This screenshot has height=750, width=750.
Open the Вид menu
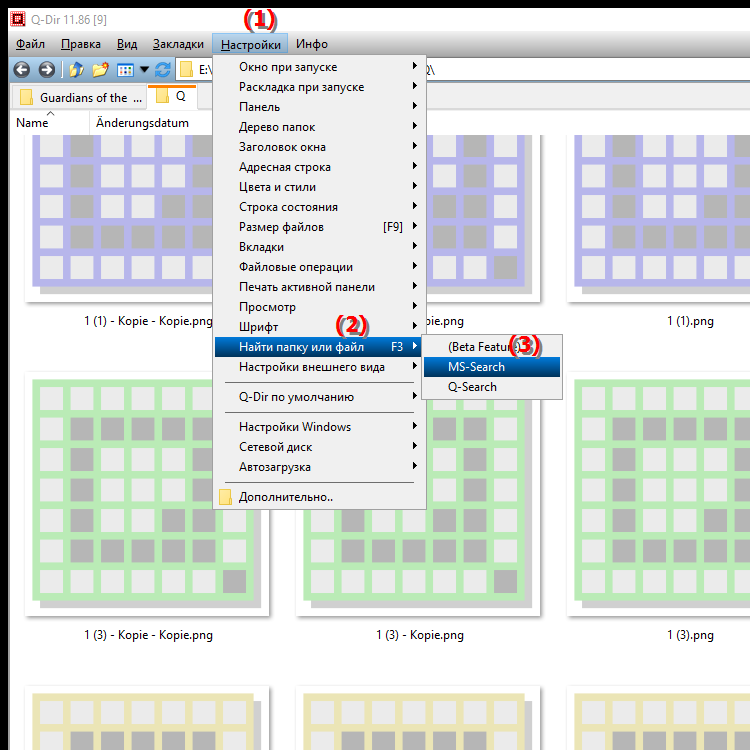[x=127, y=44]
